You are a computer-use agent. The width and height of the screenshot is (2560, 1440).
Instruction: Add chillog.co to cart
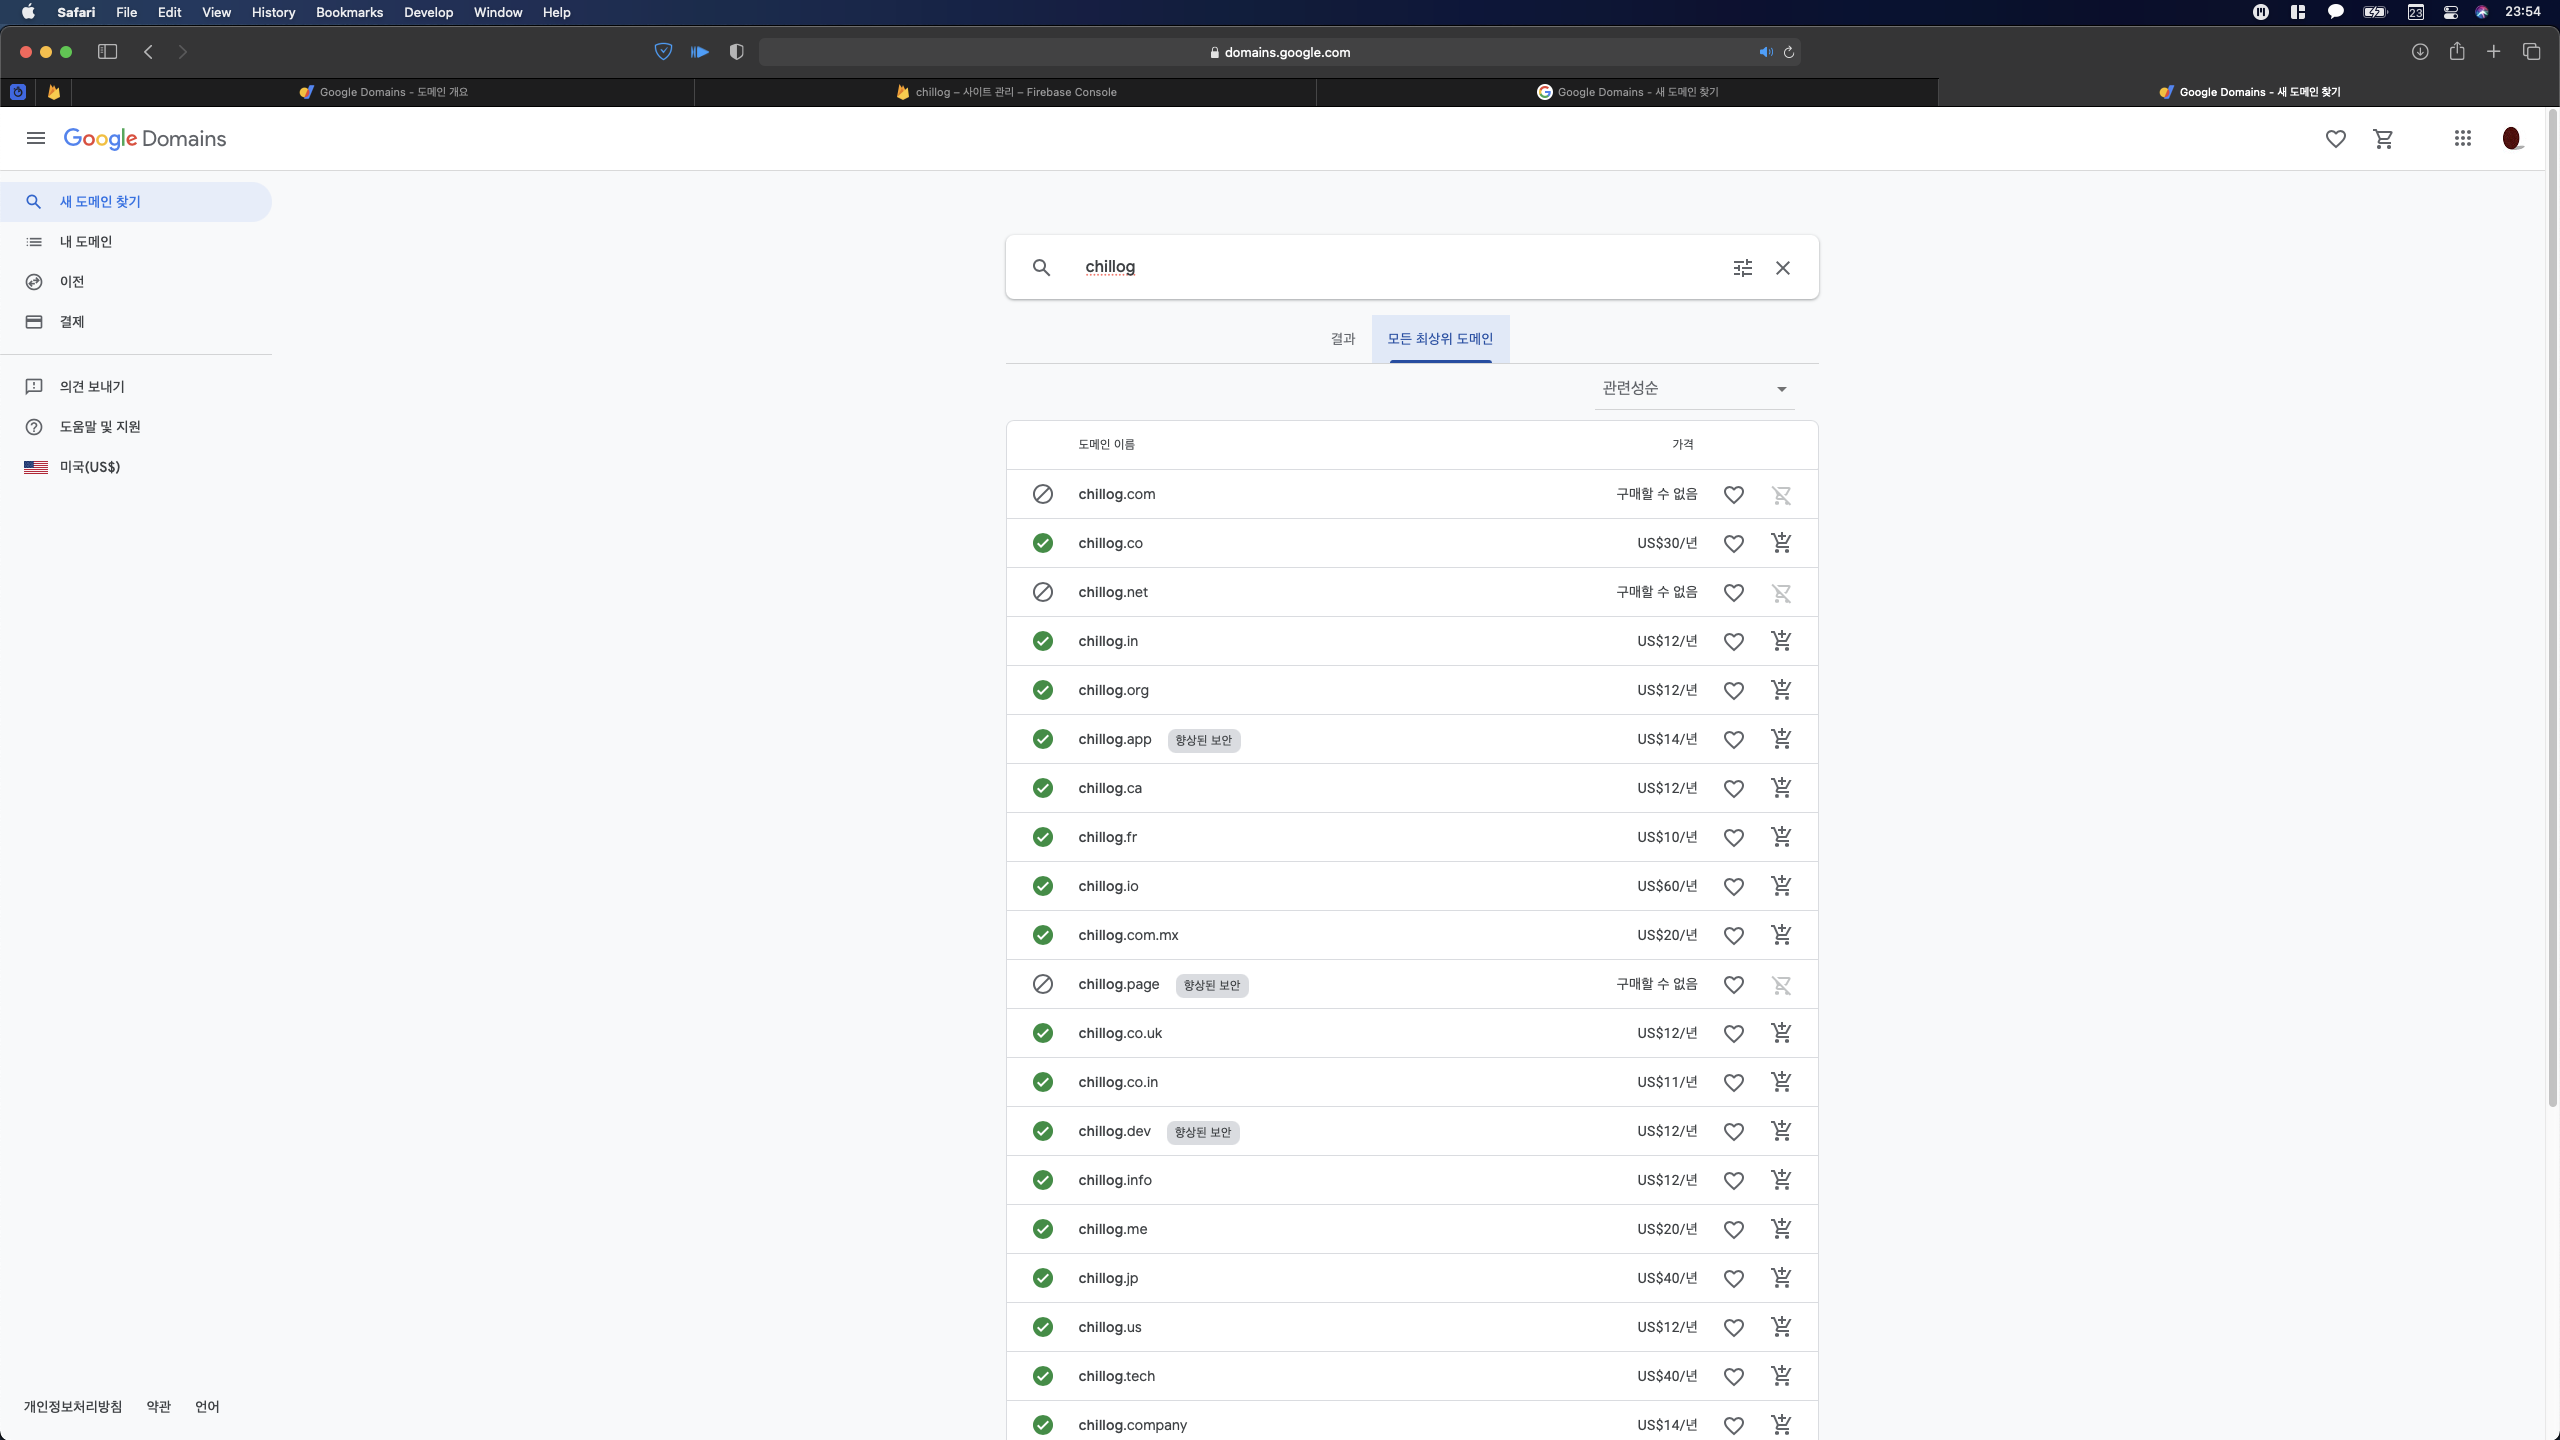[x=1781, y=543]
